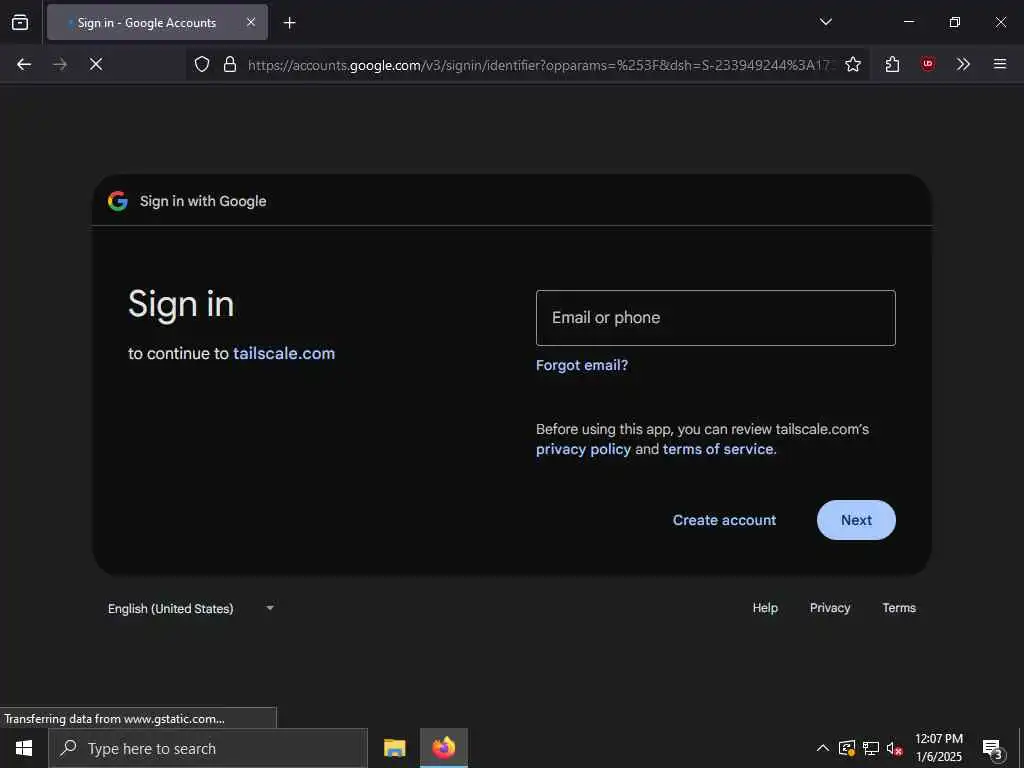Open File Explorer from taskbar
This screenshot has height=768, width=1024.
(x=394, y=748)
